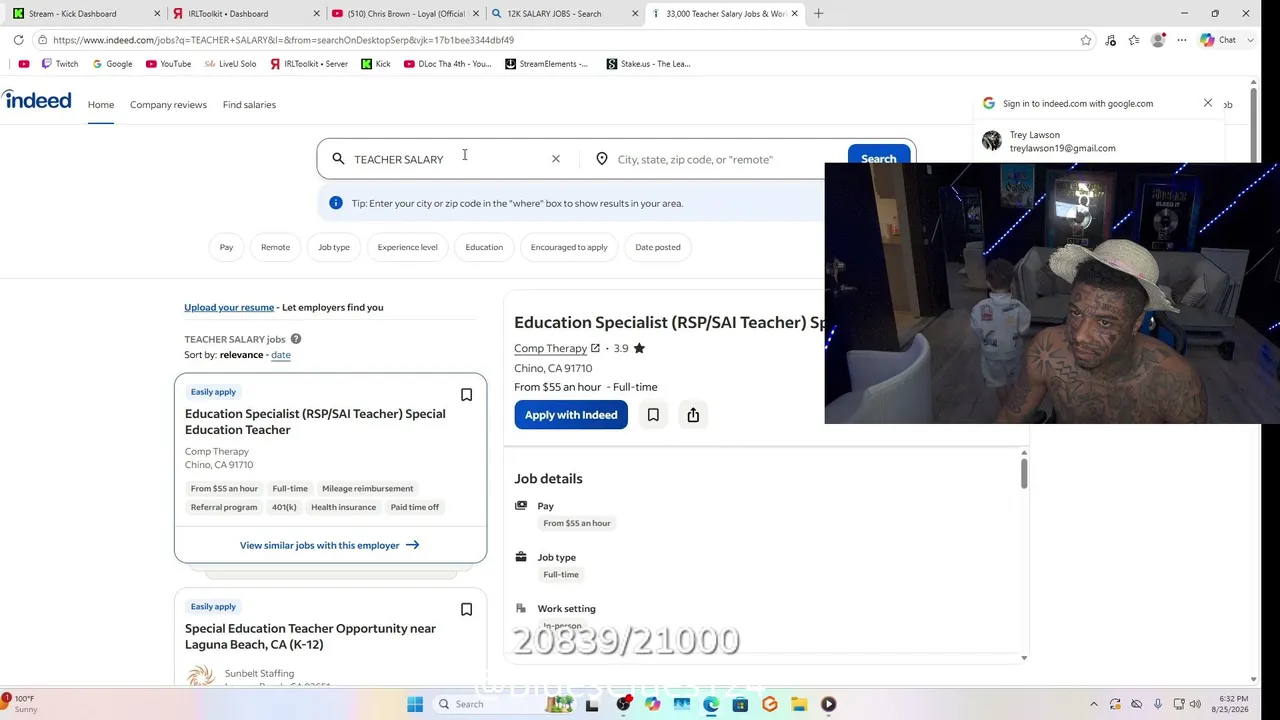Image resolution: width=1280 pixels, height=720 pixels.
Task: Open the Experience level filter
Action: point(407,247)
